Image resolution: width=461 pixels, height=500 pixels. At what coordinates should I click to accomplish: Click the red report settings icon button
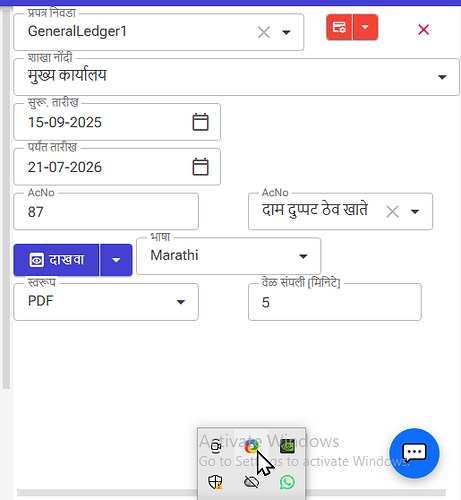[339, 27]
